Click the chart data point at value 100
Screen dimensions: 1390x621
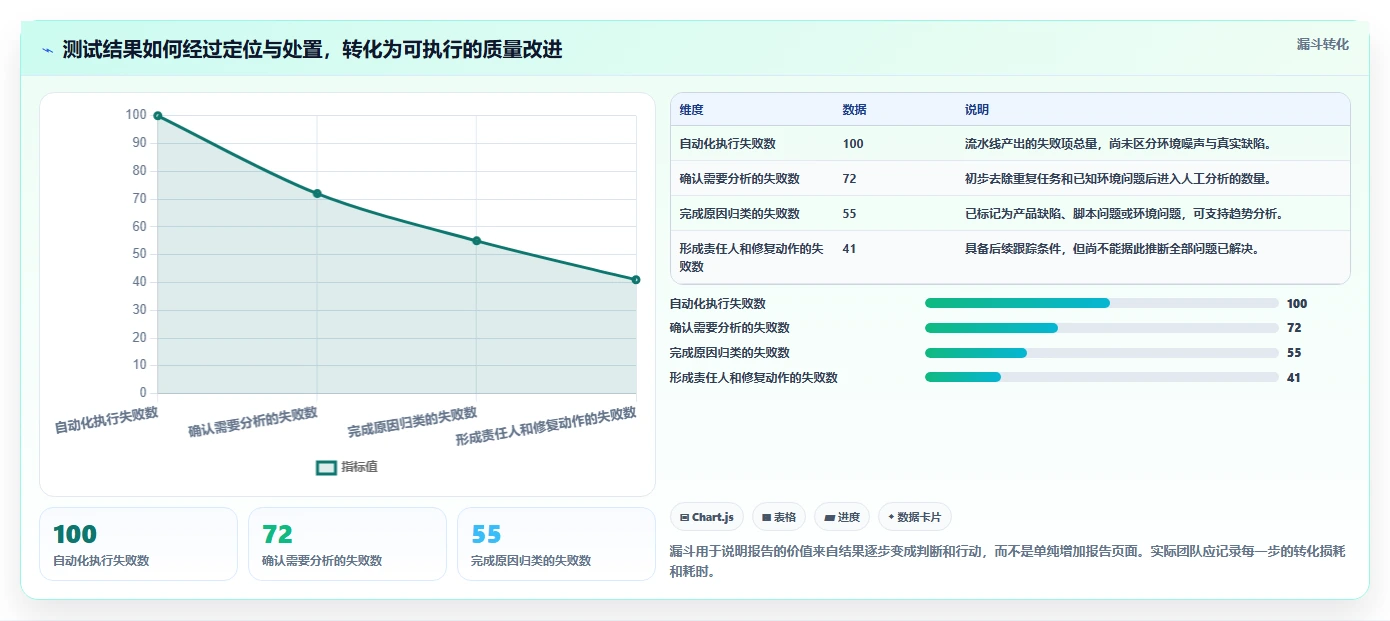click(158, 116)
